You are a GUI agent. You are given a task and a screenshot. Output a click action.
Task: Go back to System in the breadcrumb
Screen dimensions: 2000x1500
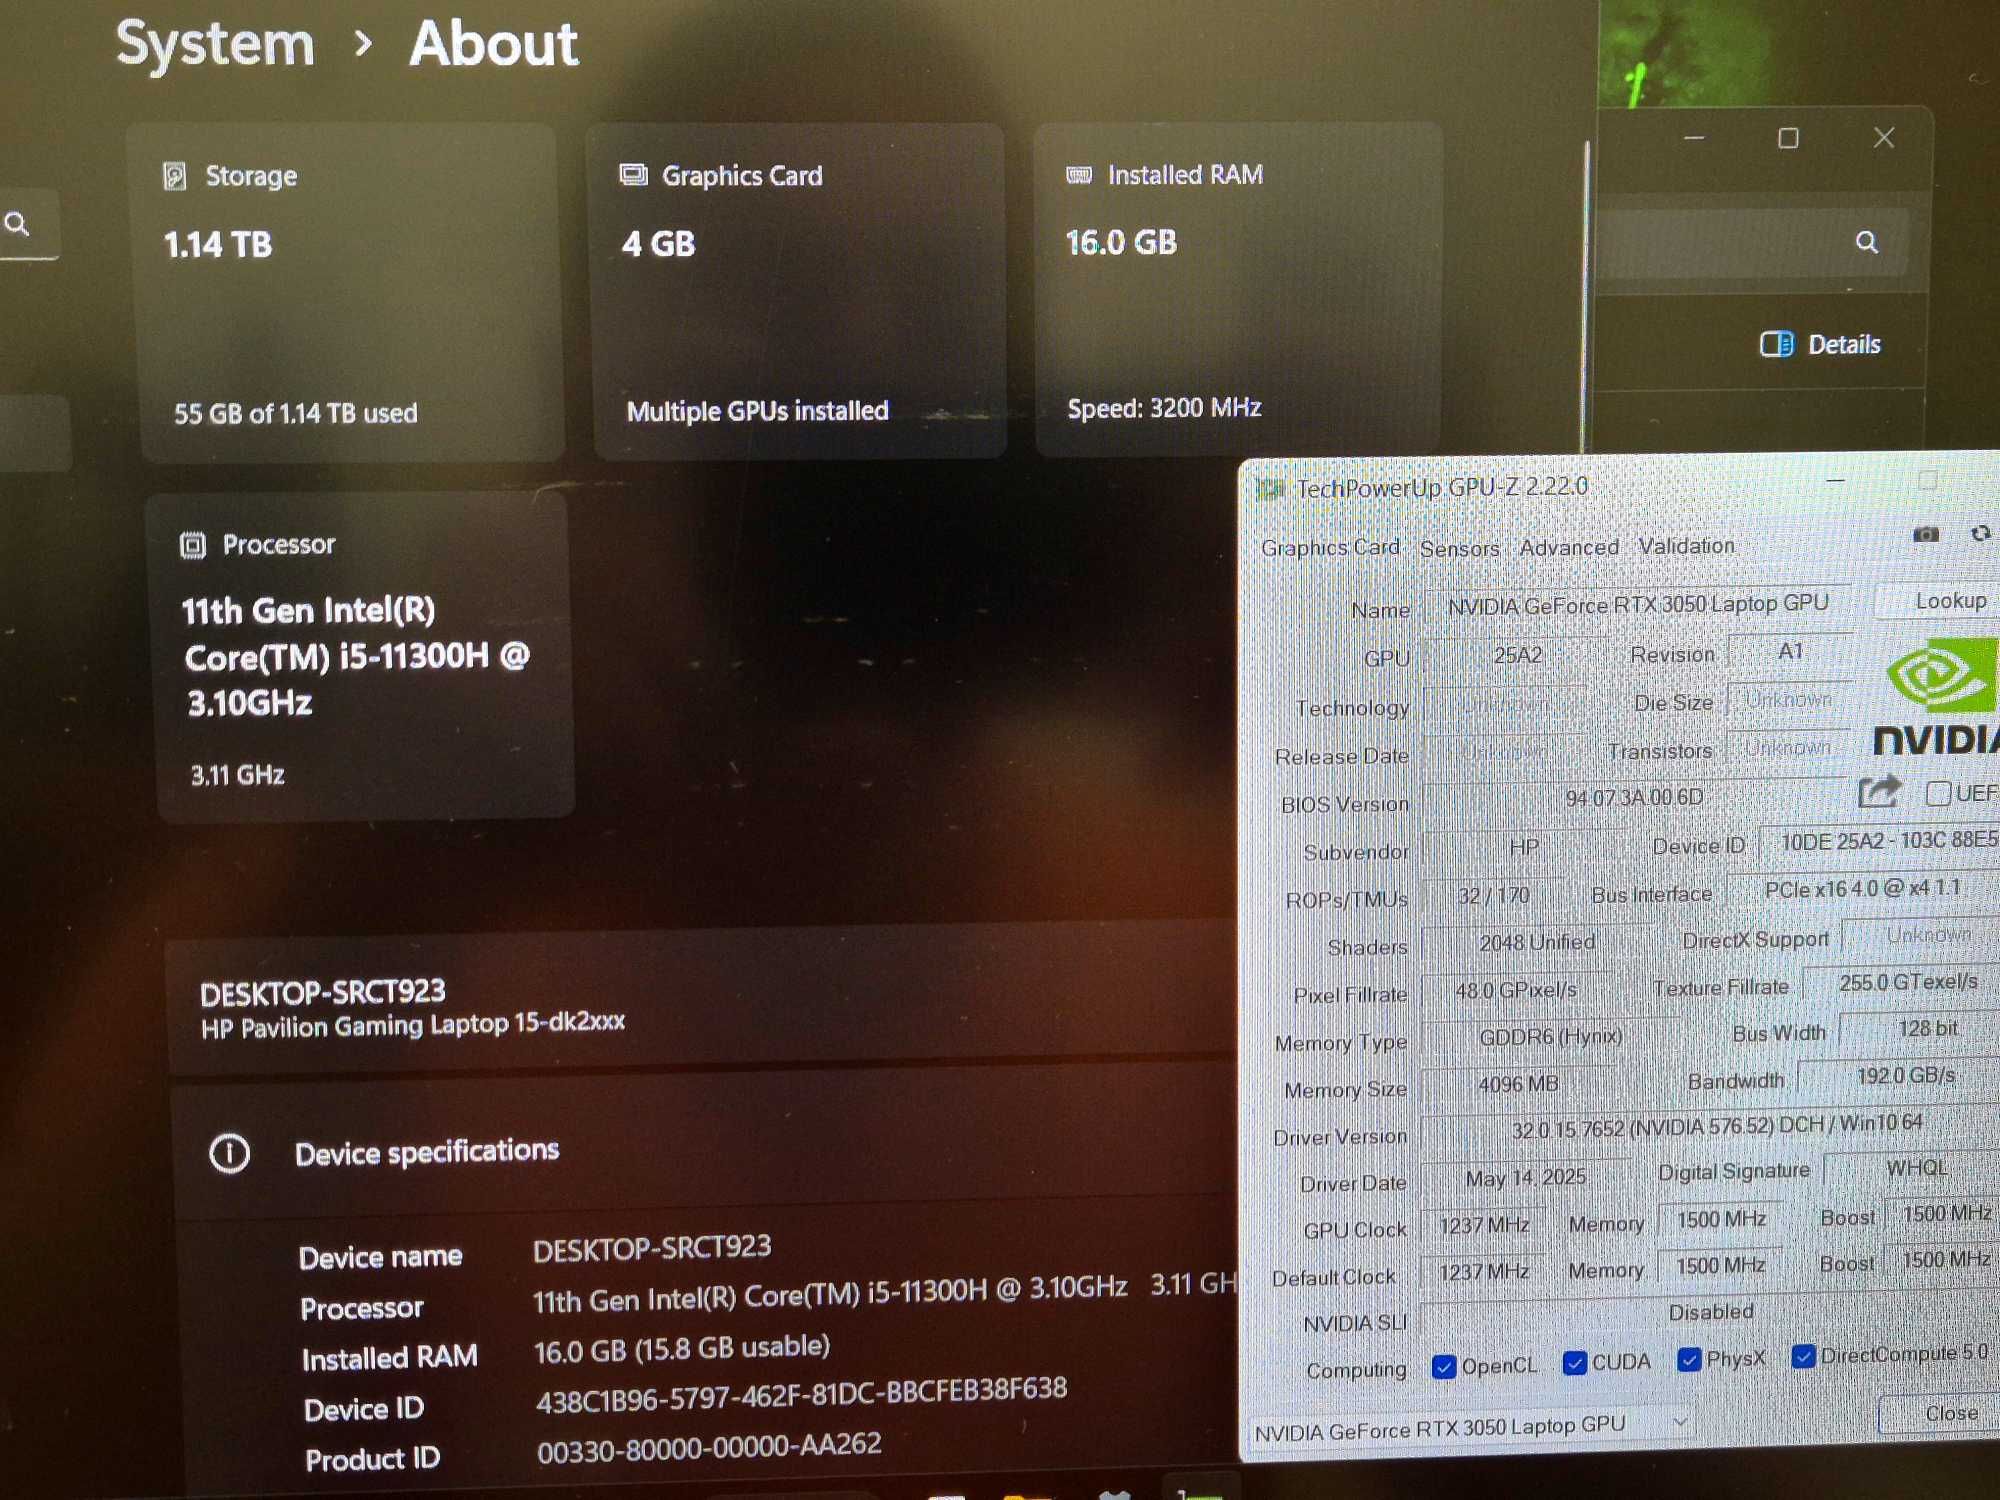(215, 45)
